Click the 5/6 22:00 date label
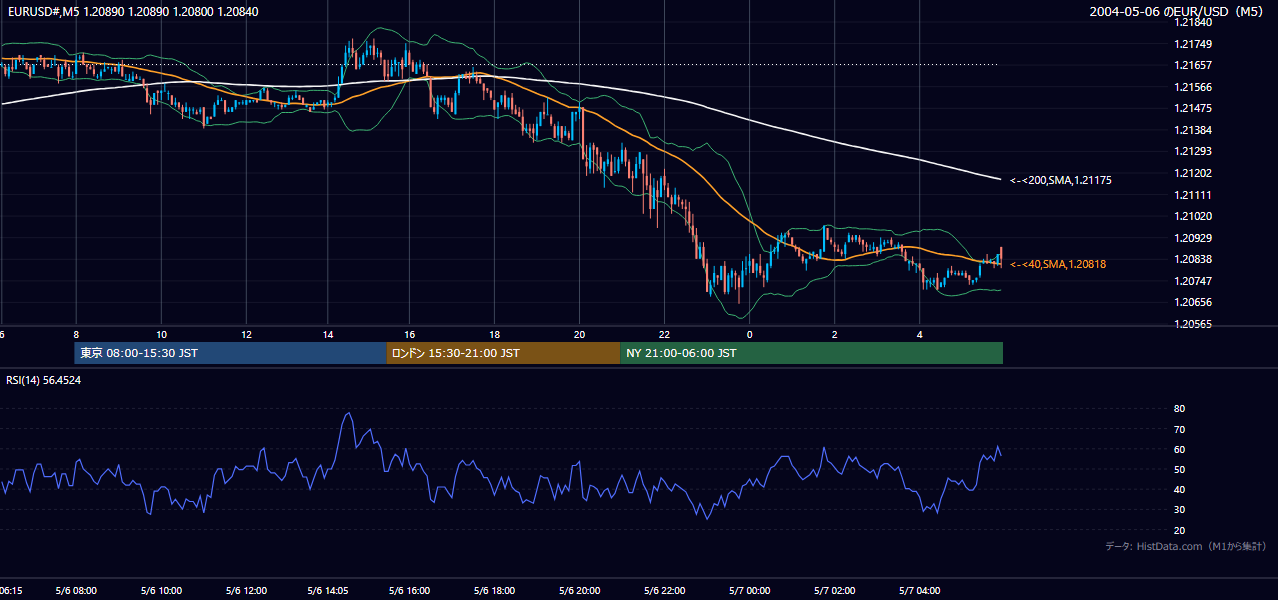Viewport: 1278px width, 600px height. pos(664,591)
